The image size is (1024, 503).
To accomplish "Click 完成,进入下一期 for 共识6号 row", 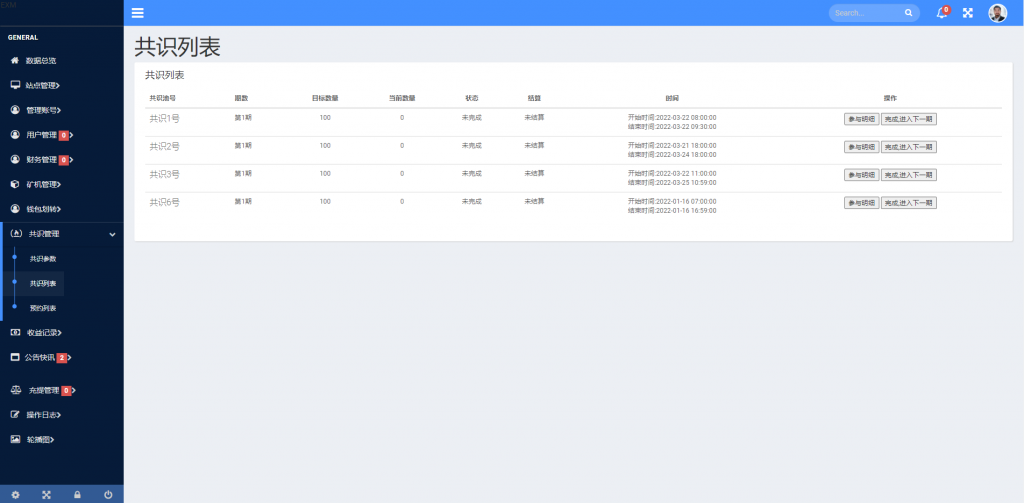I will pyautogui.click(x=908, y=203).
